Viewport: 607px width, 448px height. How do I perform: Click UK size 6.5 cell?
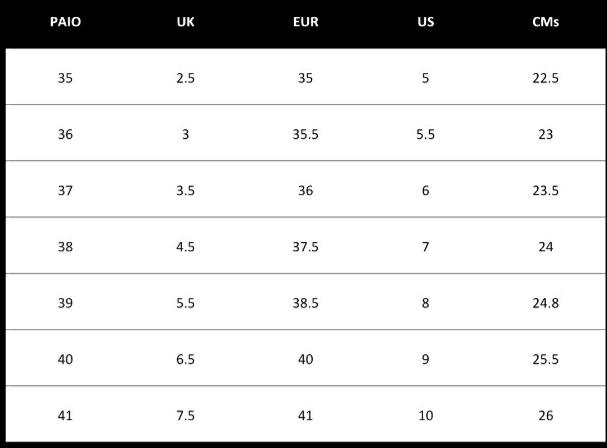[185, 359]
